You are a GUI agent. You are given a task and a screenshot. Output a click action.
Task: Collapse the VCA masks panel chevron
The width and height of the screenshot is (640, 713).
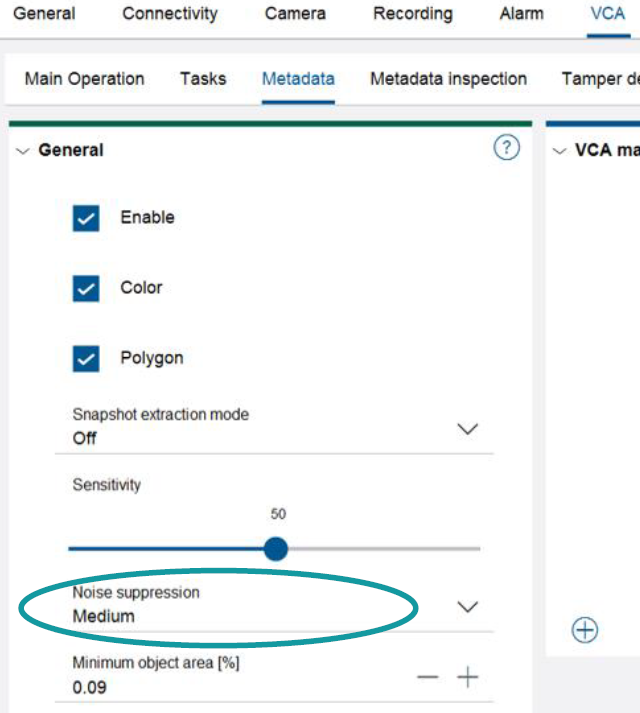click(560, 151)
